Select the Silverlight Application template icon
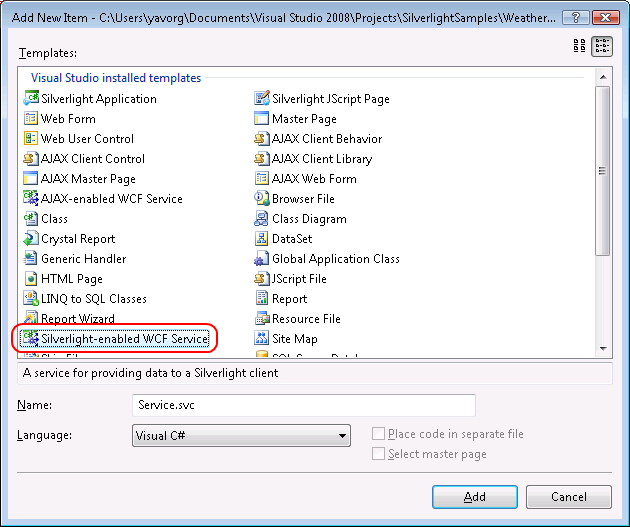The image size is (630, 527). tap(31, 98)
